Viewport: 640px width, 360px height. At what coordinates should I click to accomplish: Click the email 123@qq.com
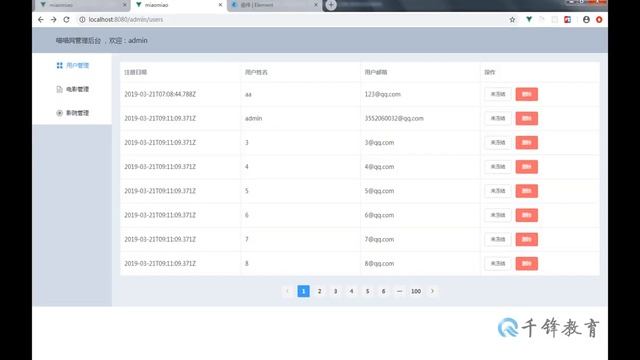pos(383,94)
